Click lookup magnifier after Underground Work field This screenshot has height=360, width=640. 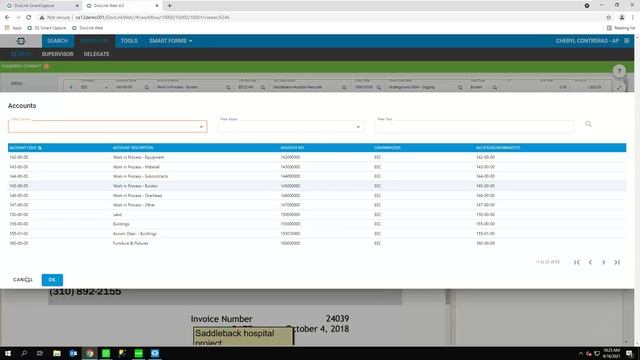(460, 87)
